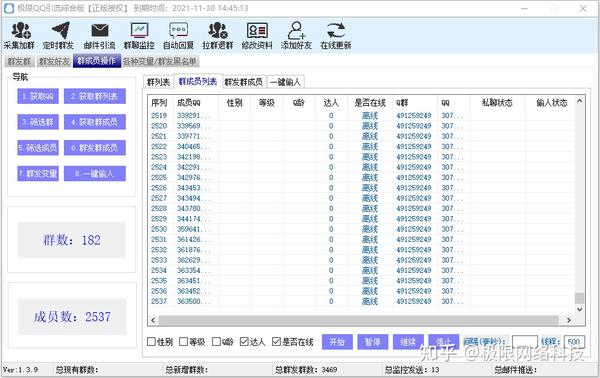
Task: Click the member list scroll-up arrow
Action: [x=579, y=101]
